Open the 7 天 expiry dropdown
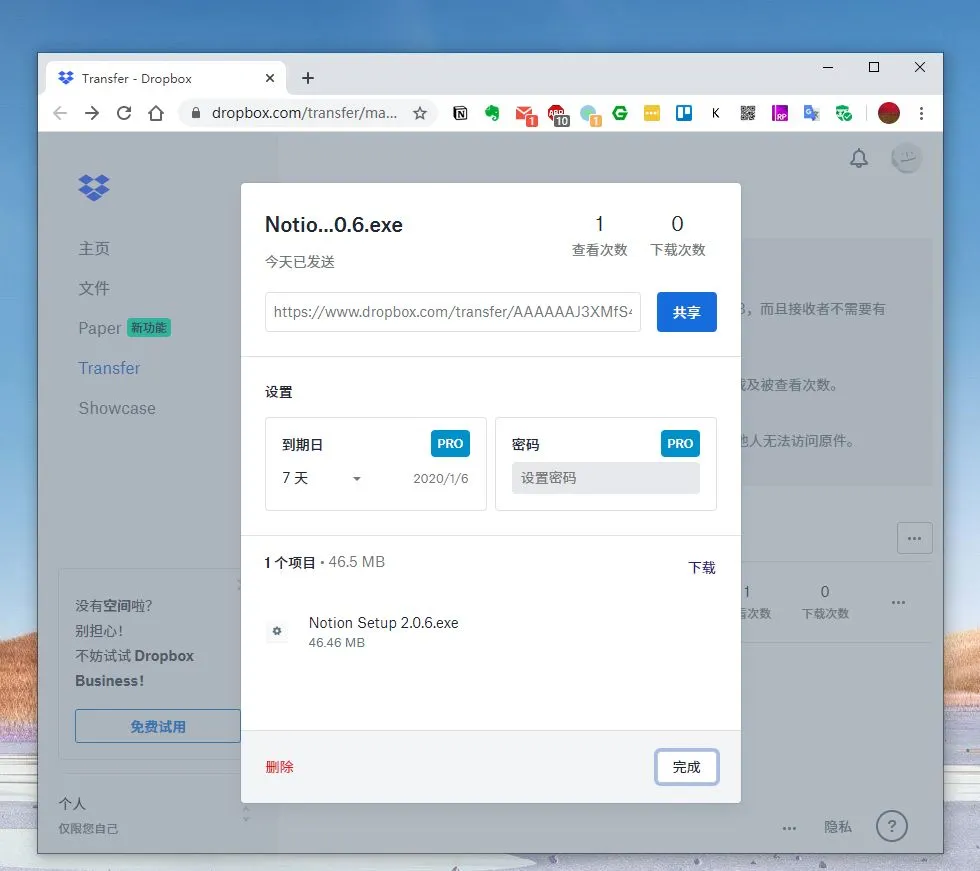Screen dimensions: 980x871 321,479
